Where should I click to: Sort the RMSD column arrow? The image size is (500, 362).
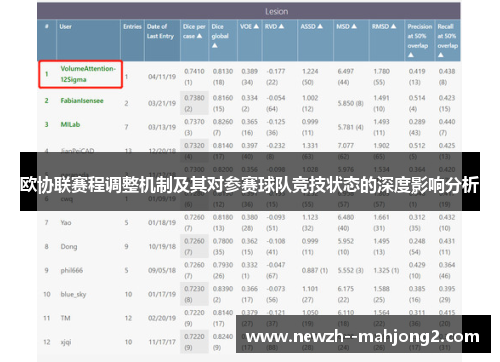[x=393, y=26]
